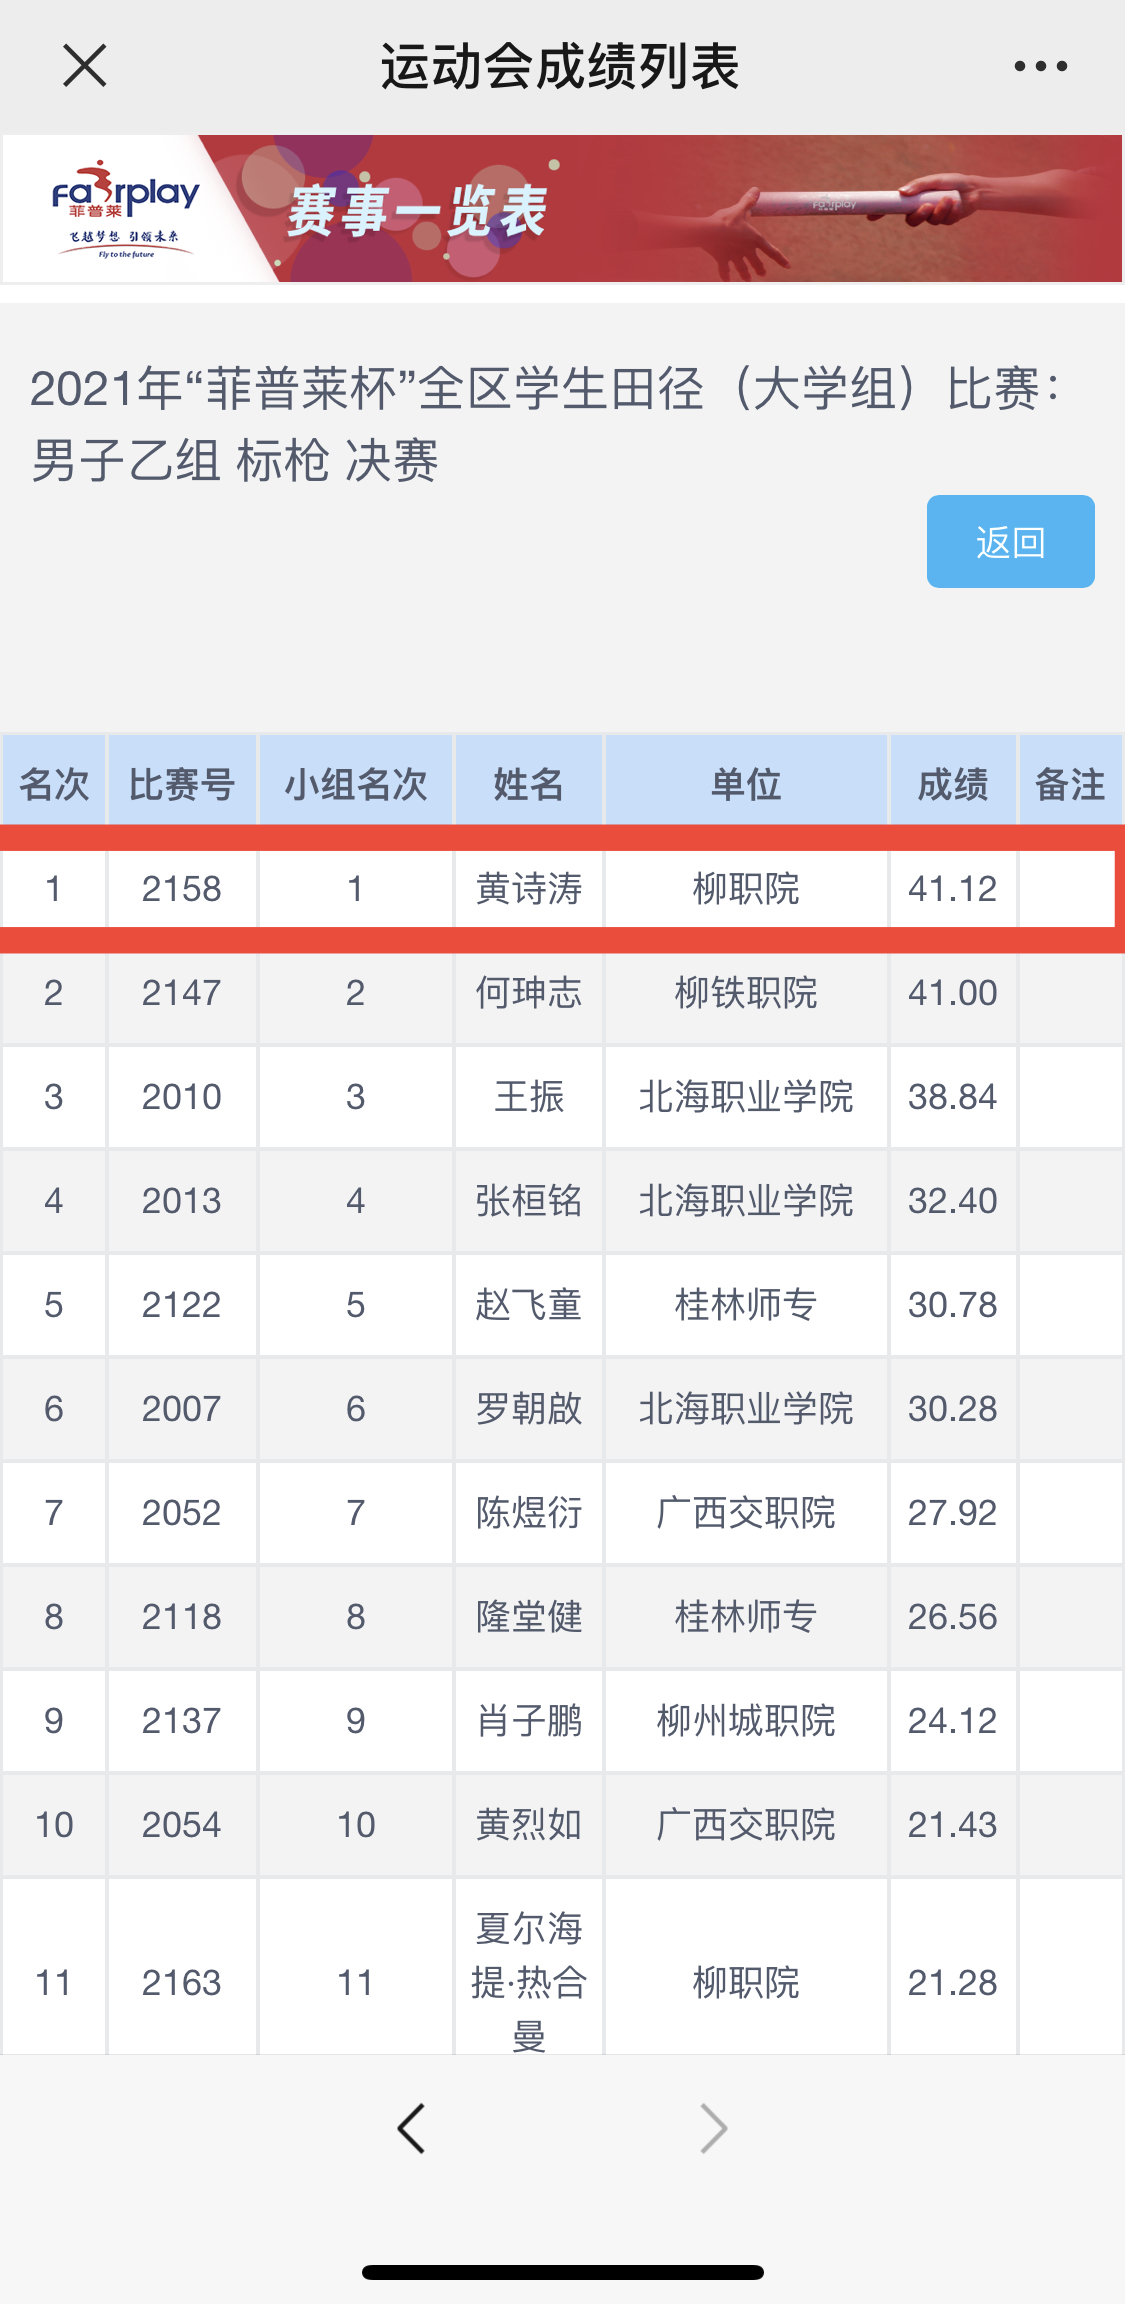Tap score 24.12 for 肖子鹏
Image resolution: width=1125 pixels, height=2304 pixels.
tap(952, 1721)
